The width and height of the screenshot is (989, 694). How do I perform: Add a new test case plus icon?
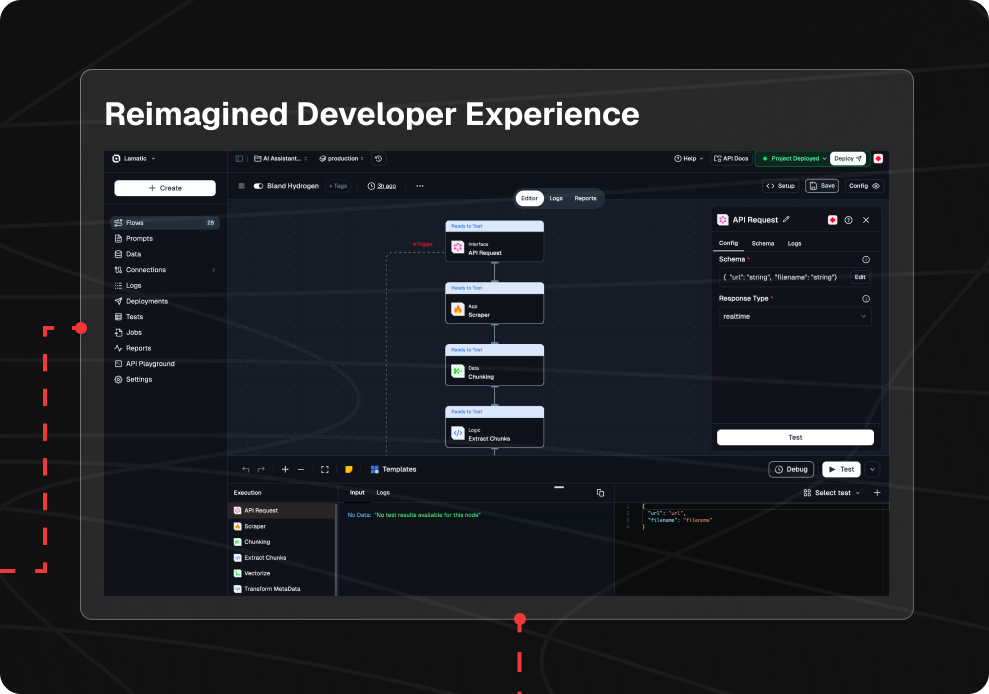click(877, 493)
